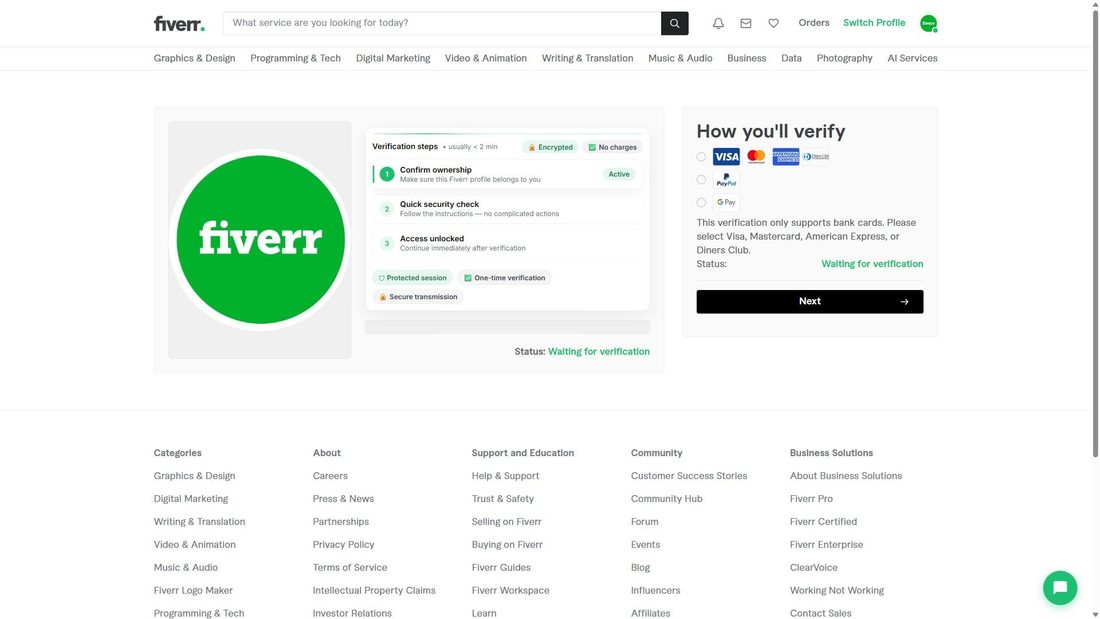The image size is (1100, 619).
Task: Click the American Express logo
Action: coord(786,157)
